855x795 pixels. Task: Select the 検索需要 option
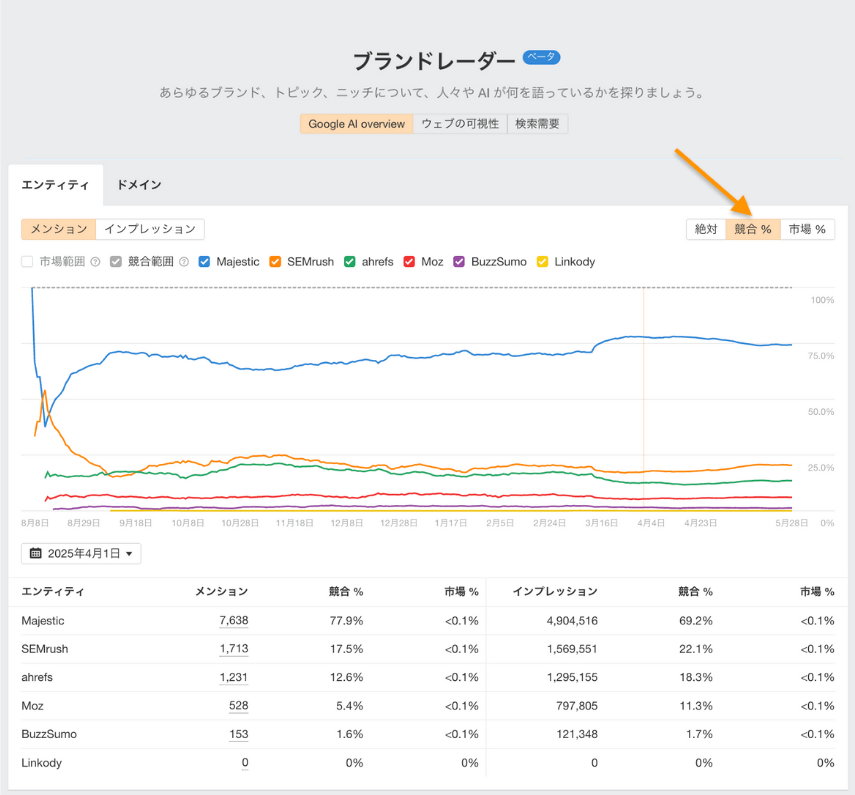tap(537, 123)
